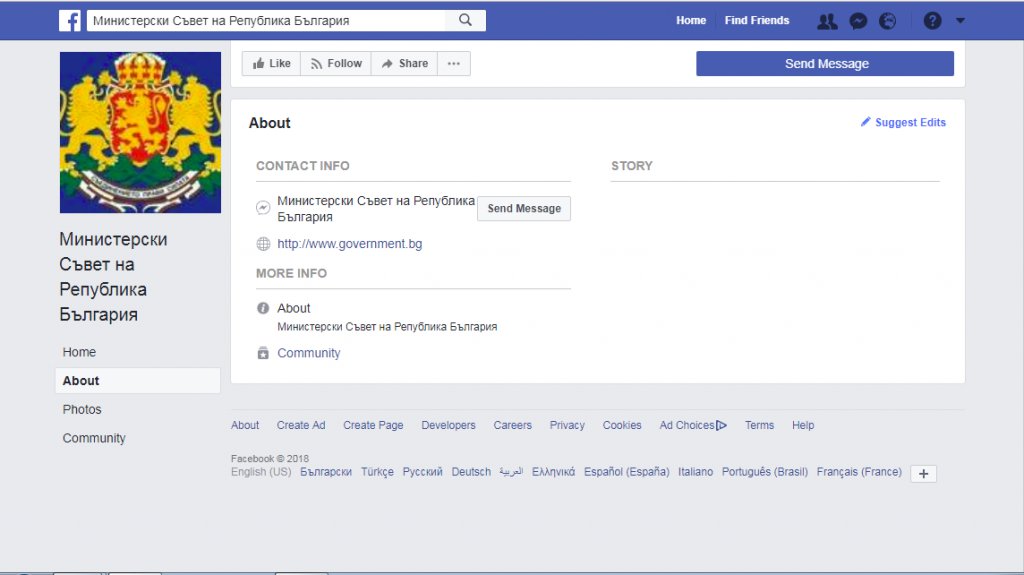Open the Friend Requests icon
Image resolution: width=1024 pixels, height=575 pixels.
click(827, 21)
